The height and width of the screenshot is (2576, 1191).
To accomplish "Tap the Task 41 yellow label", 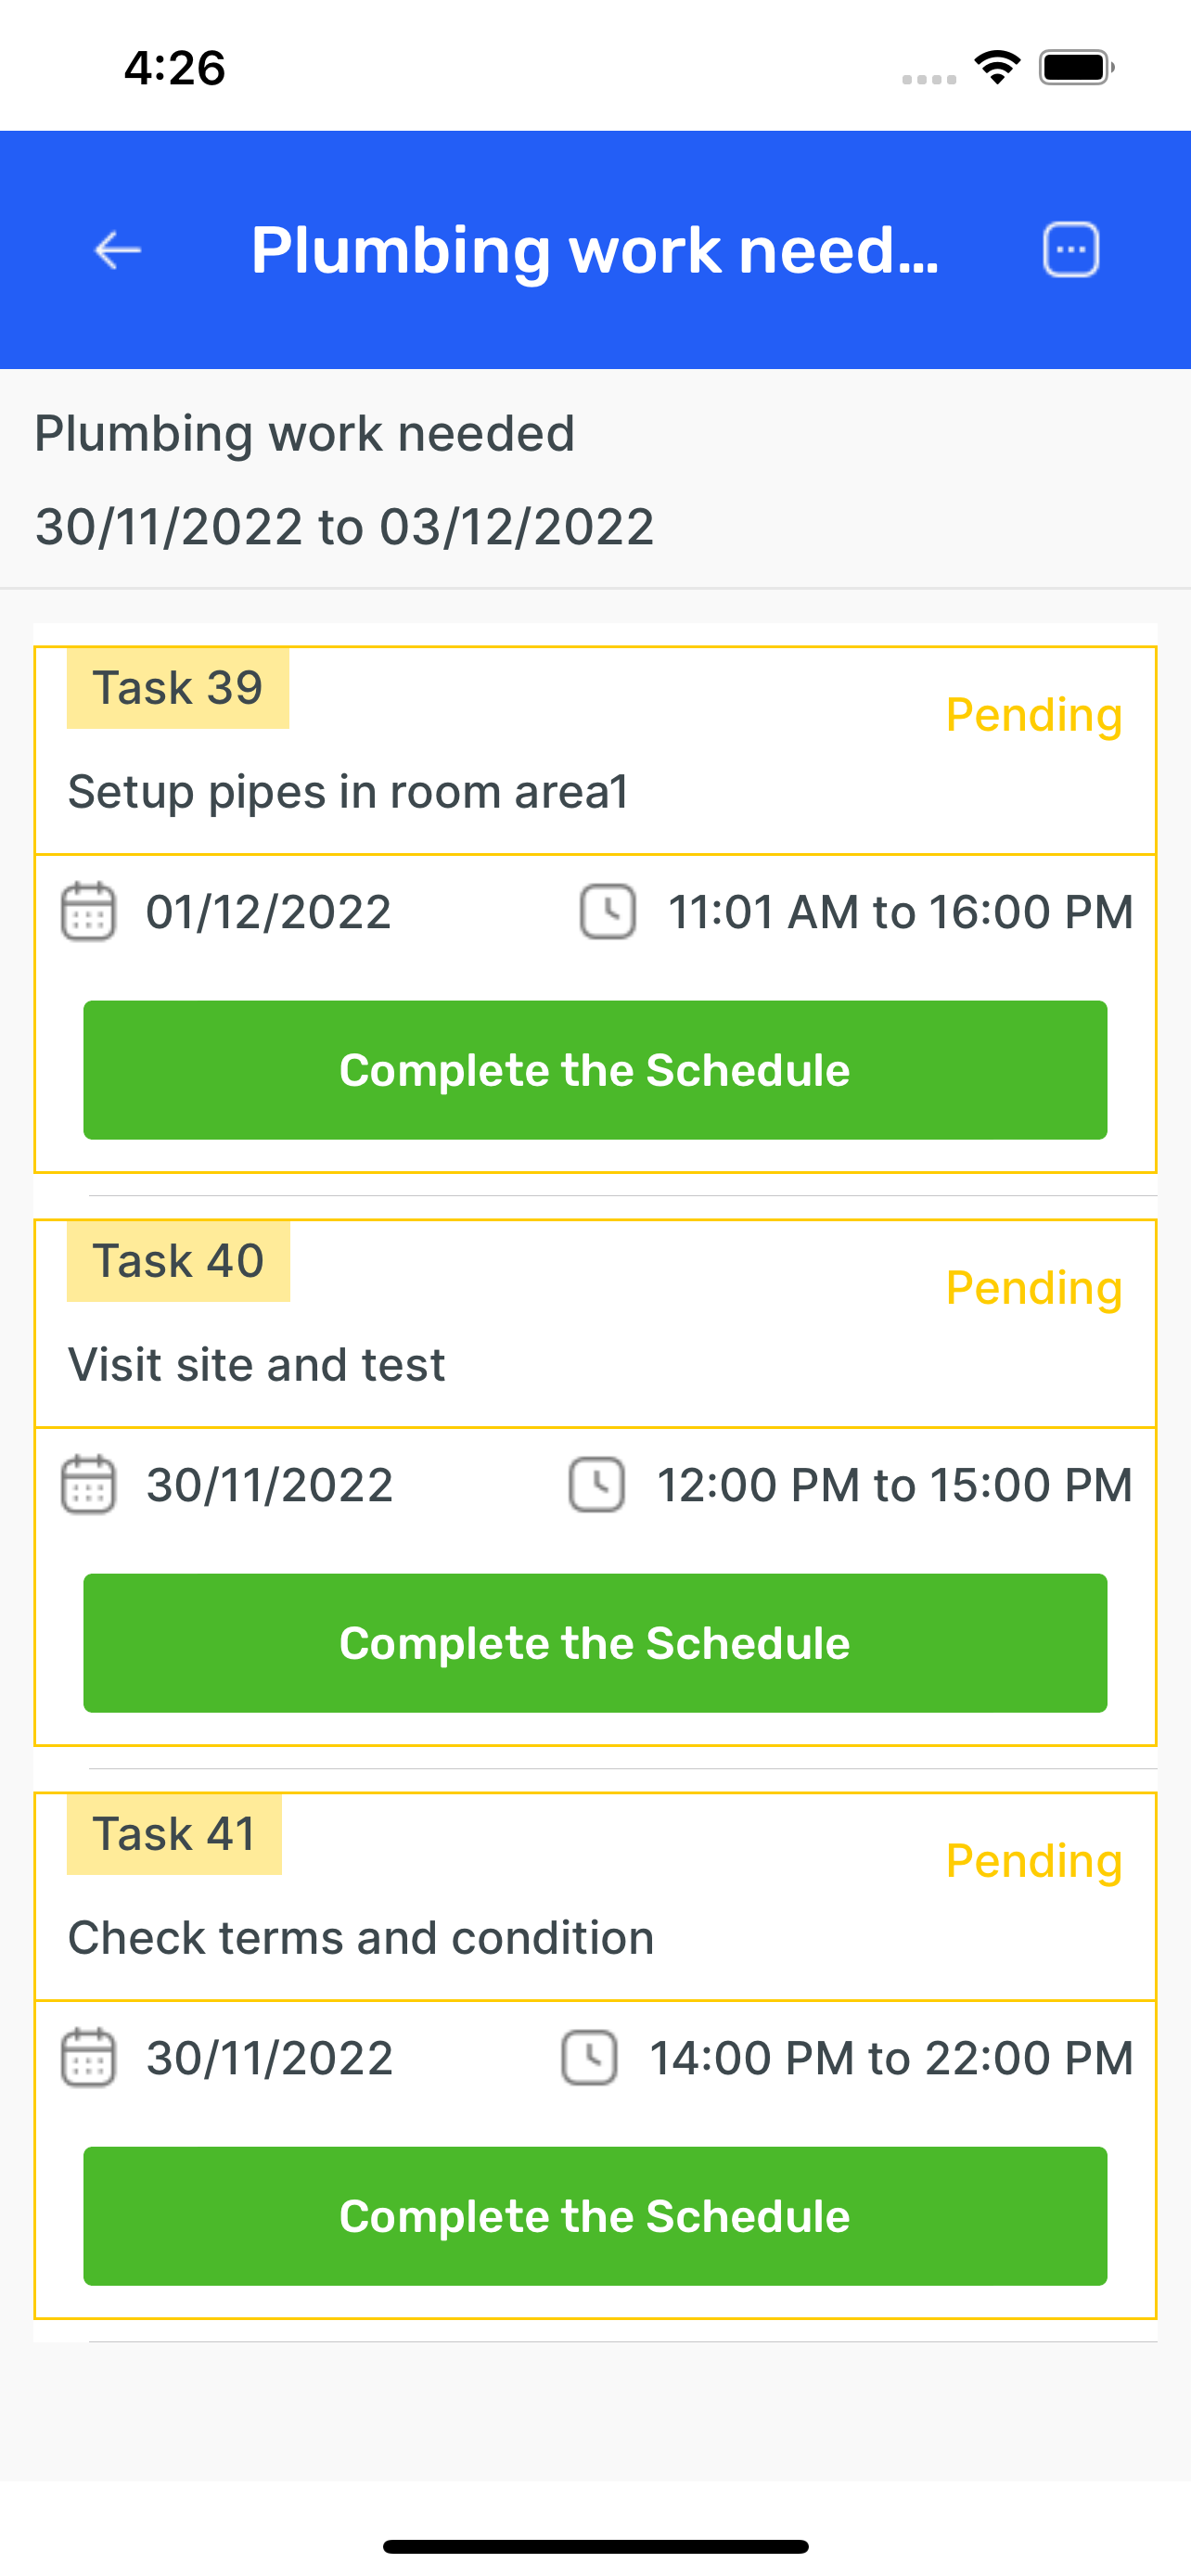I will 174,1834.
